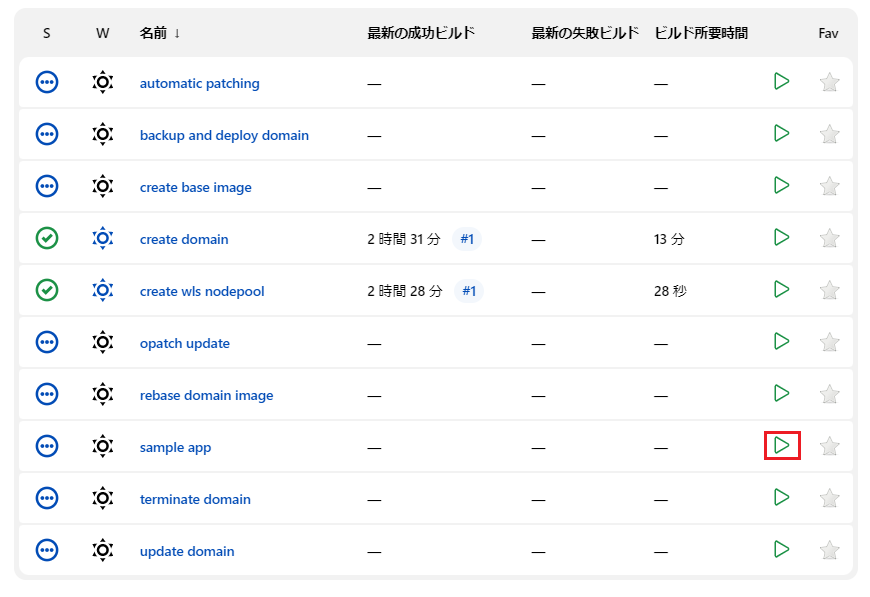Run the update domain pipeline
The image size is (870, 597).
click(x=781, y=549)
